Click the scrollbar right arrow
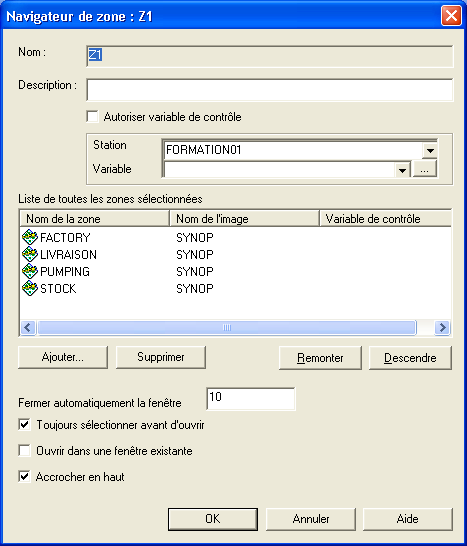This screenshot has width=467, height=546. click(442, 328)
